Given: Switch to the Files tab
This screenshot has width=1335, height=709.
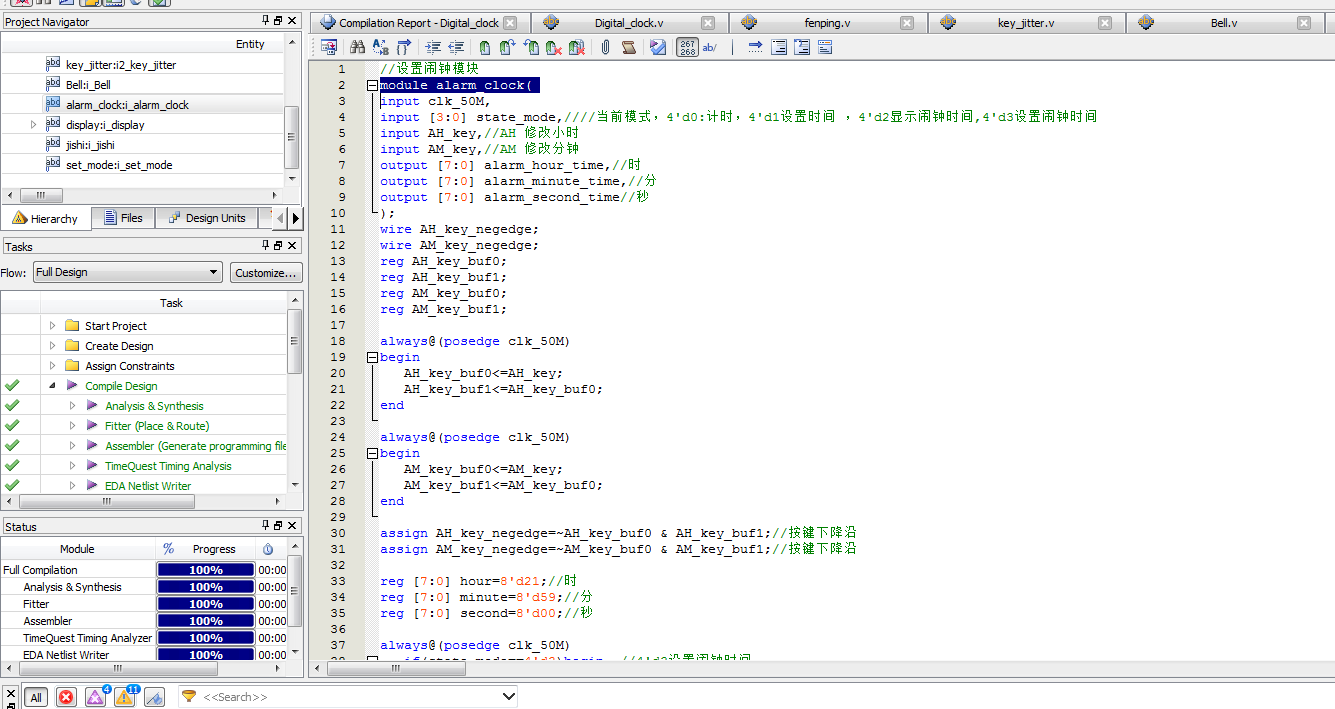Looking at the screenshot, I should (122, 218).
